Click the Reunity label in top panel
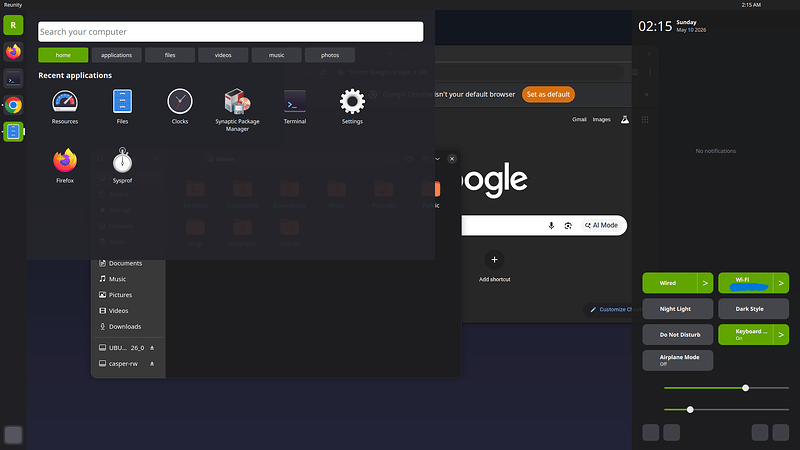800x450 pixels. click(x=13, y=5)
